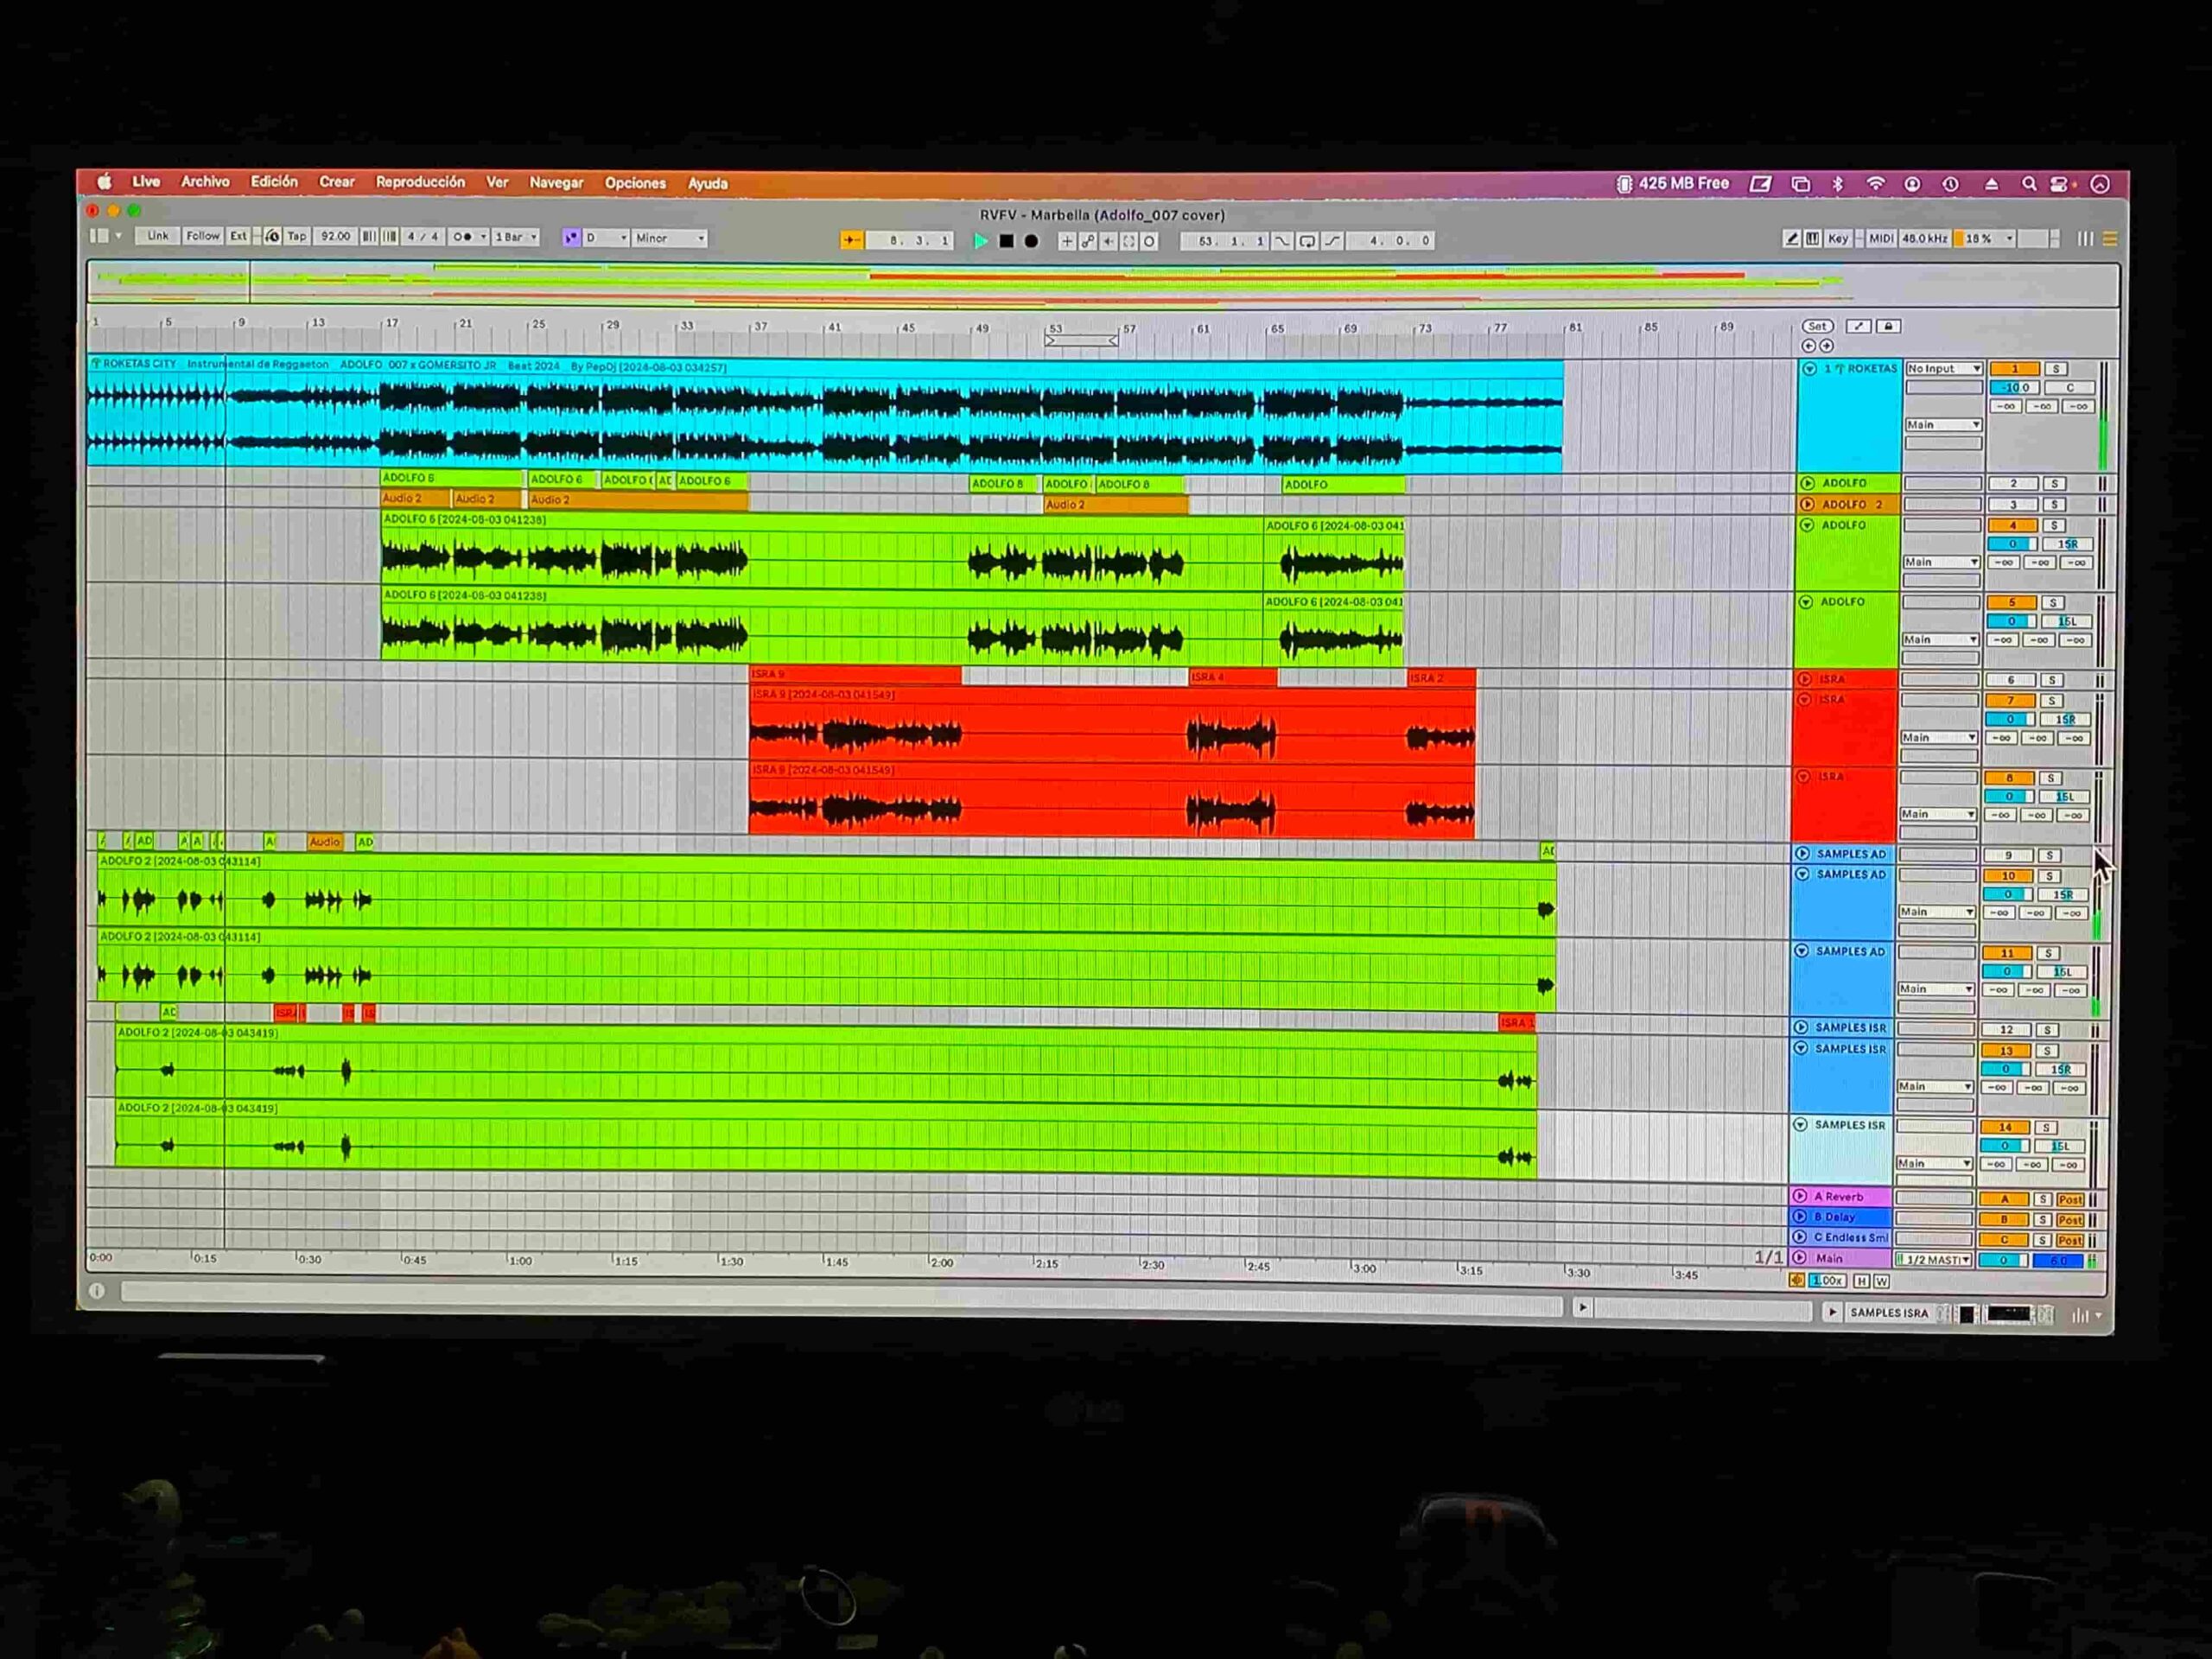Click the tempo field showing 92.00

[336, 237]
